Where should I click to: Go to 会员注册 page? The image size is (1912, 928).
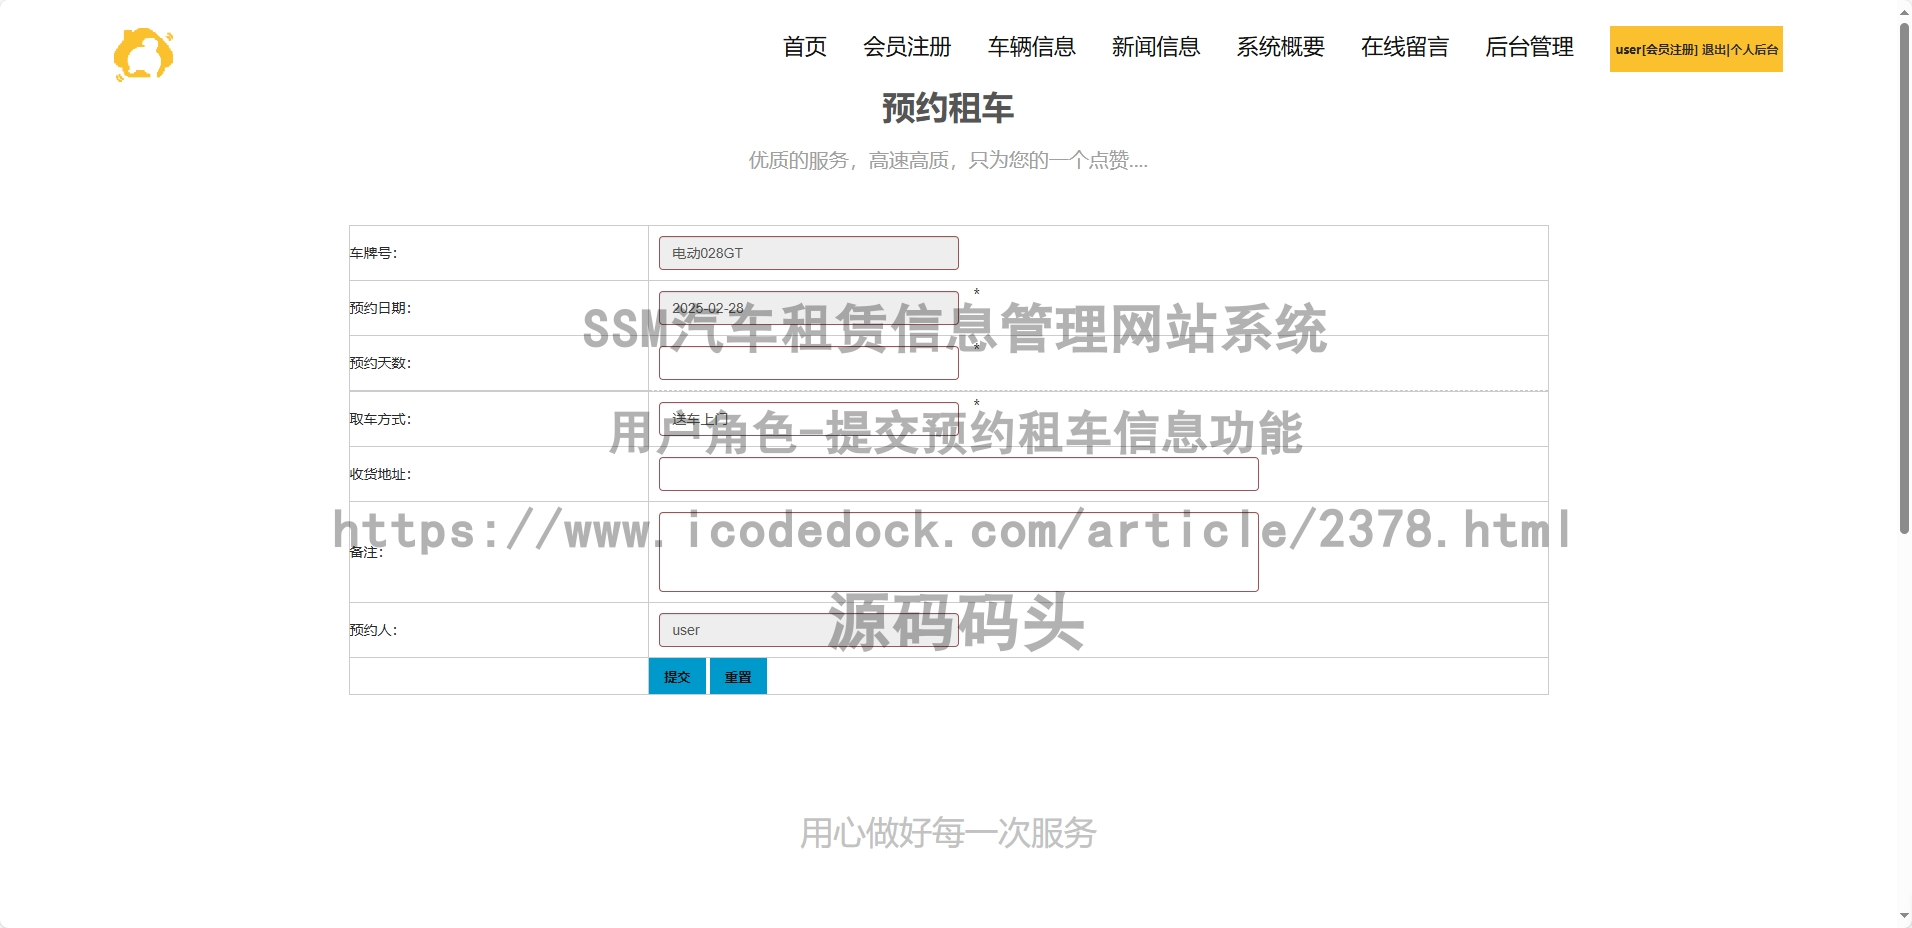(907, 47)
